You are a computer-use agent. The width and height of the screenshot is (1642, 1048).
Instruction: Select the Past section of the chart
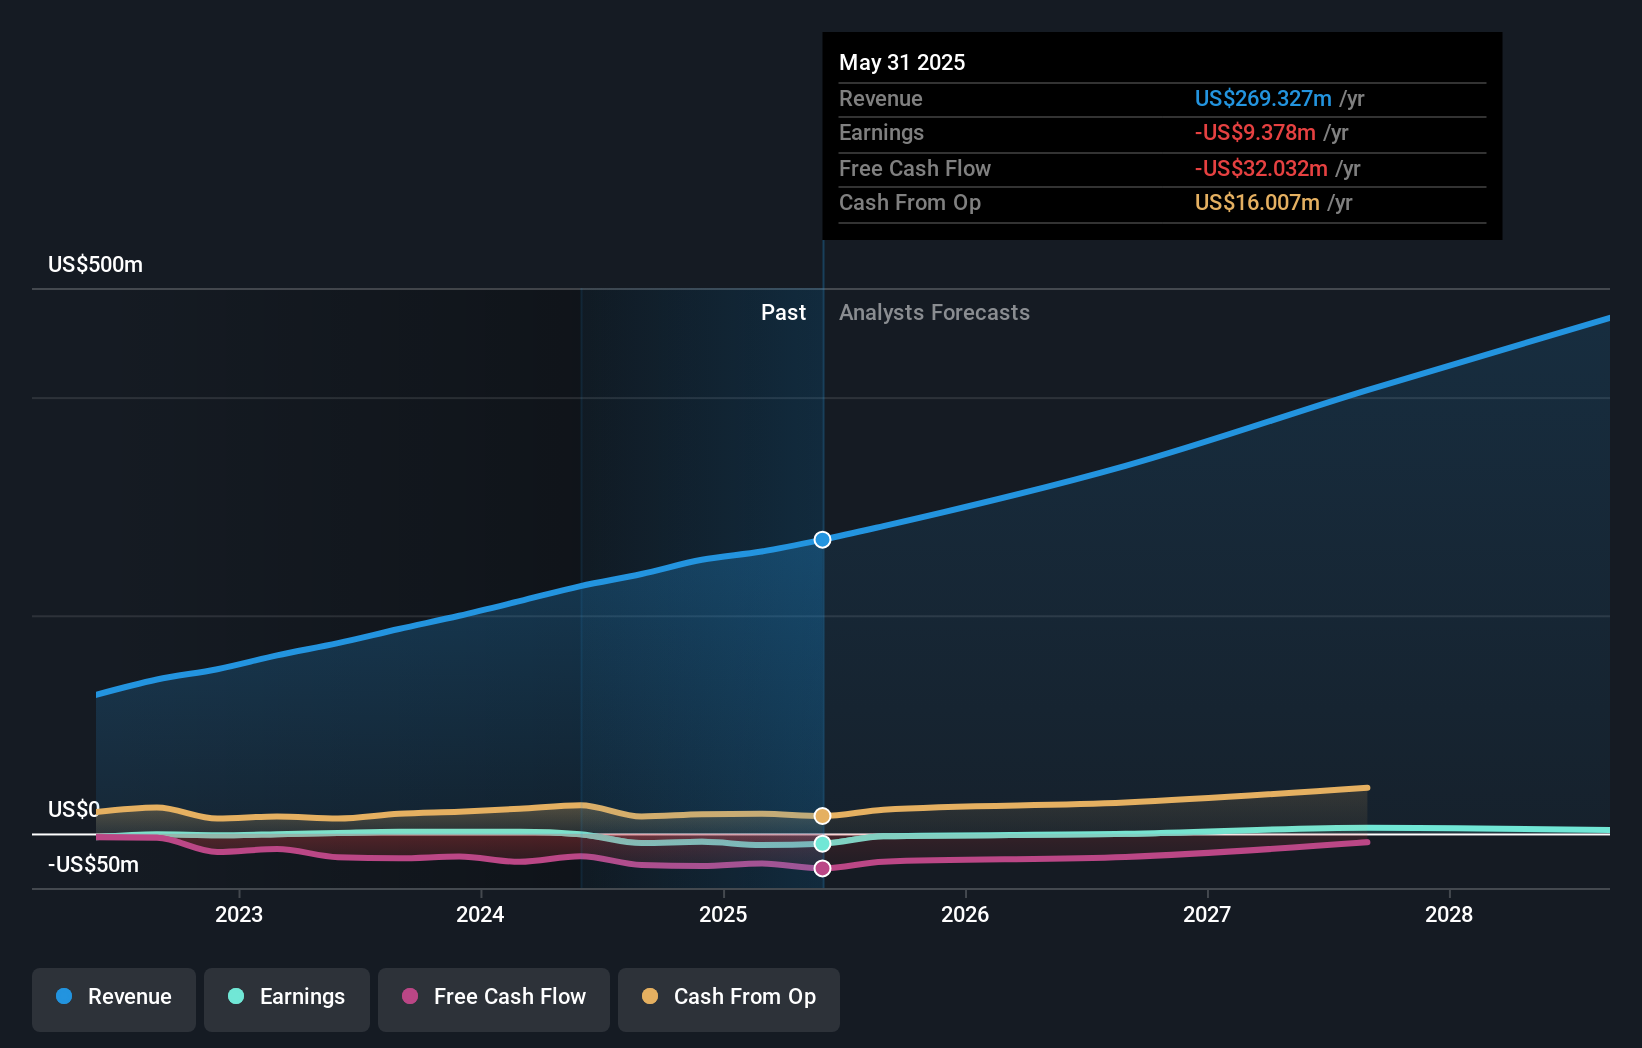pos(783,313)
